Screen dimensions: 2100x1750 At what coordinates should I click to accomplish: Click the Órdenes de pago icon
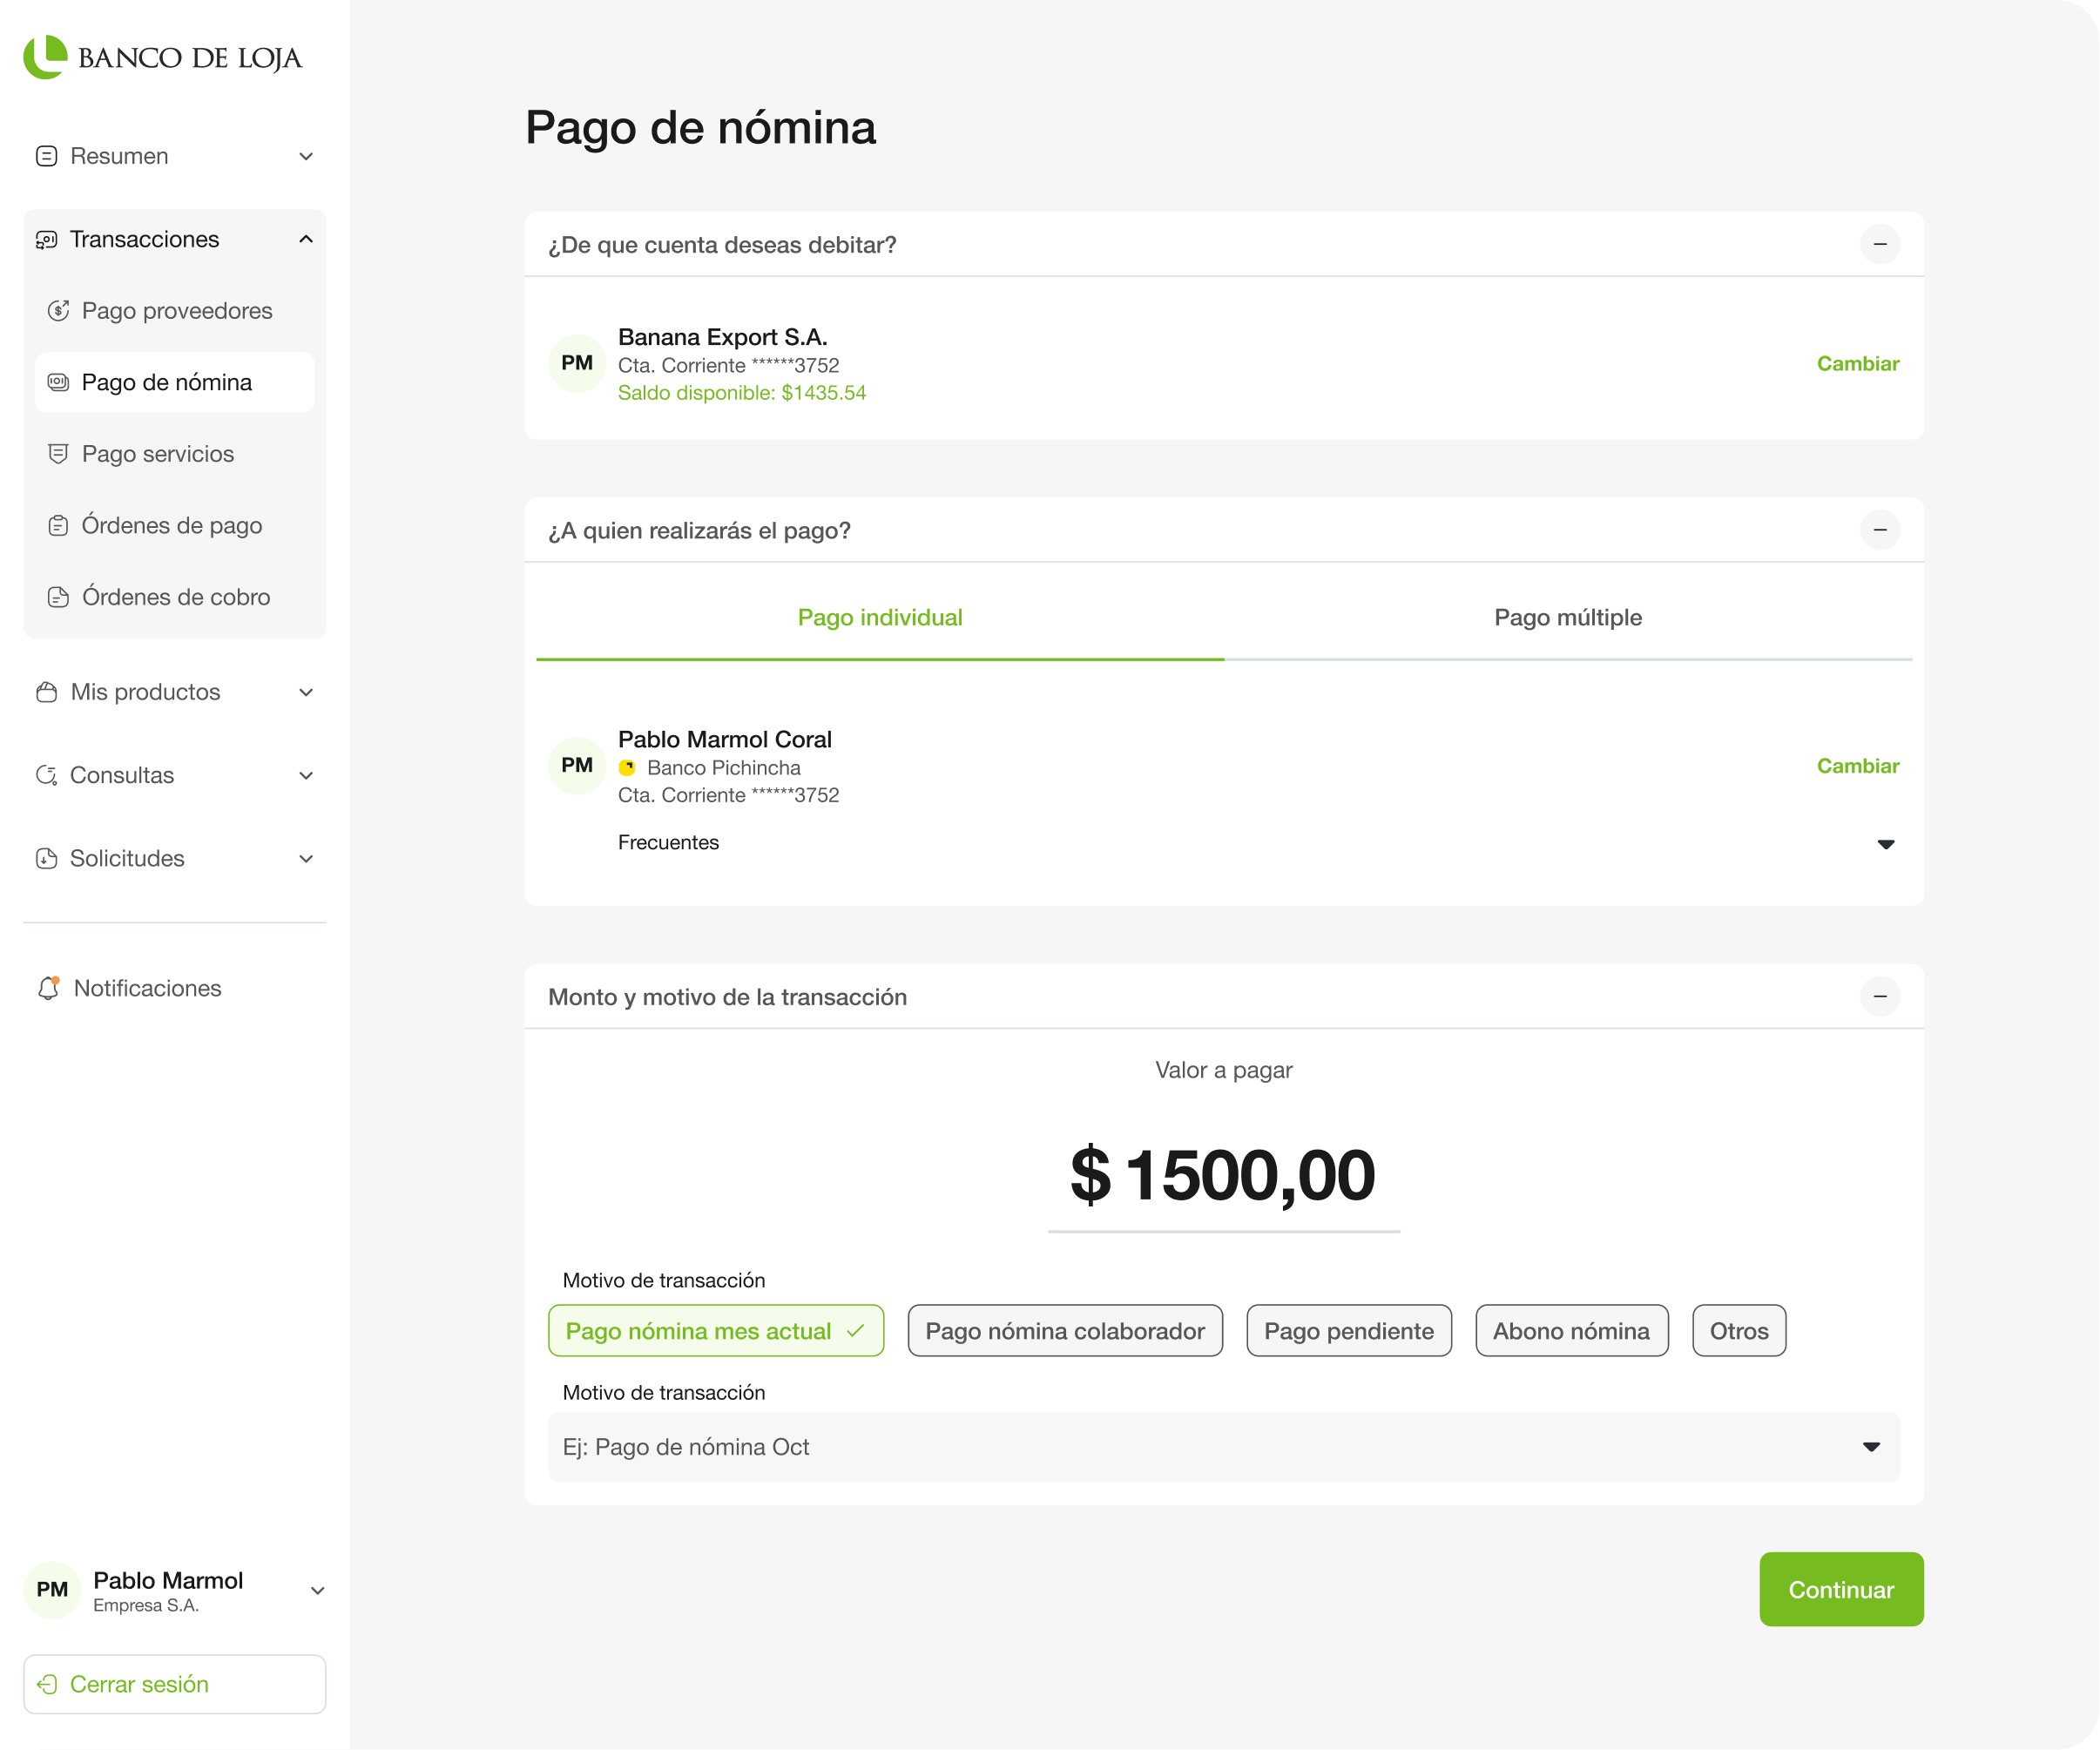point(58,526)
